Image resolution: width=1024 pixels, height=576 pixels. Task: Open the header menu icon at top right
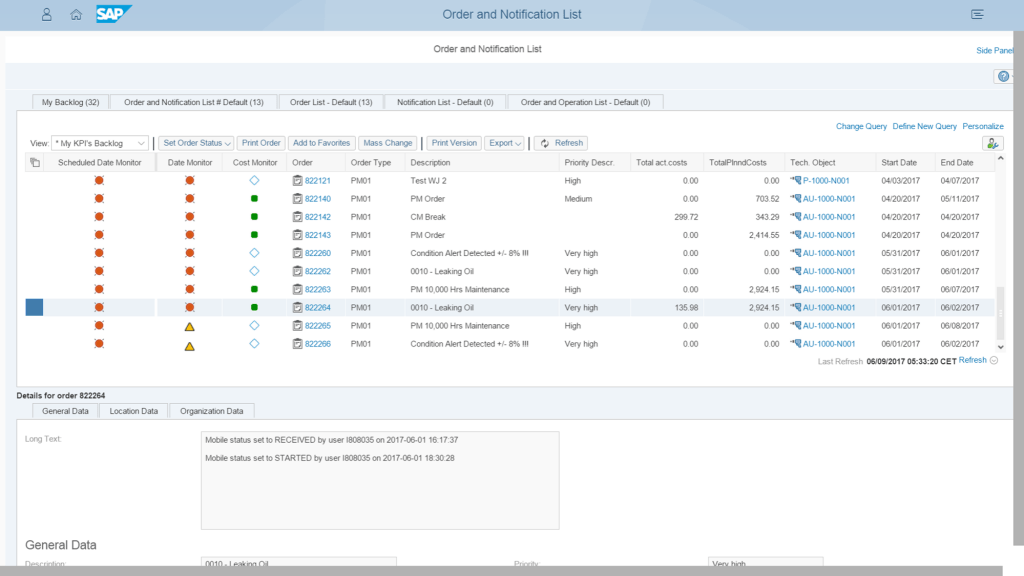tap(977, 14)
